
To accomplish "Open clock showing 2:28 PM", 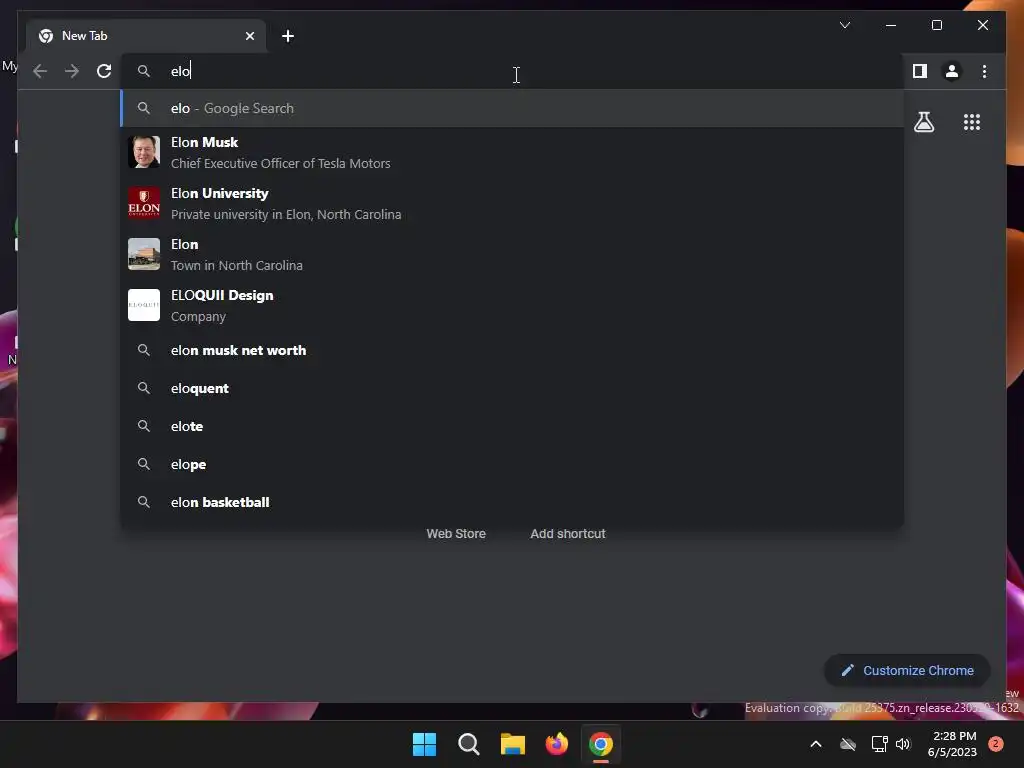I will tap(952, 744).
